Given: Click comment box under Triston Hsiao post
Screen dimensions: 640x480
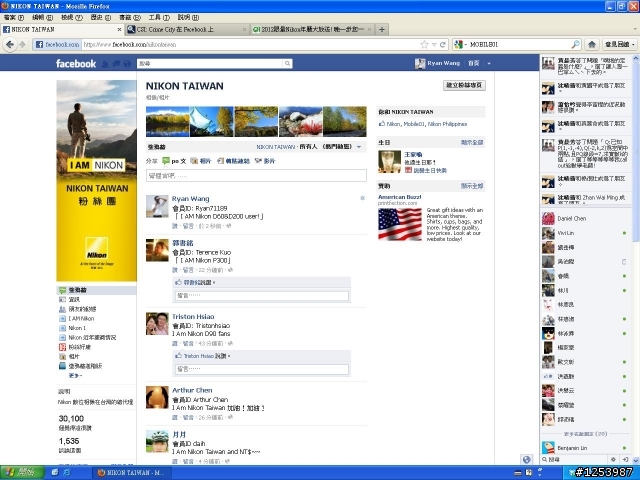Looking at the screenshot, I should (x=262, y=369).
